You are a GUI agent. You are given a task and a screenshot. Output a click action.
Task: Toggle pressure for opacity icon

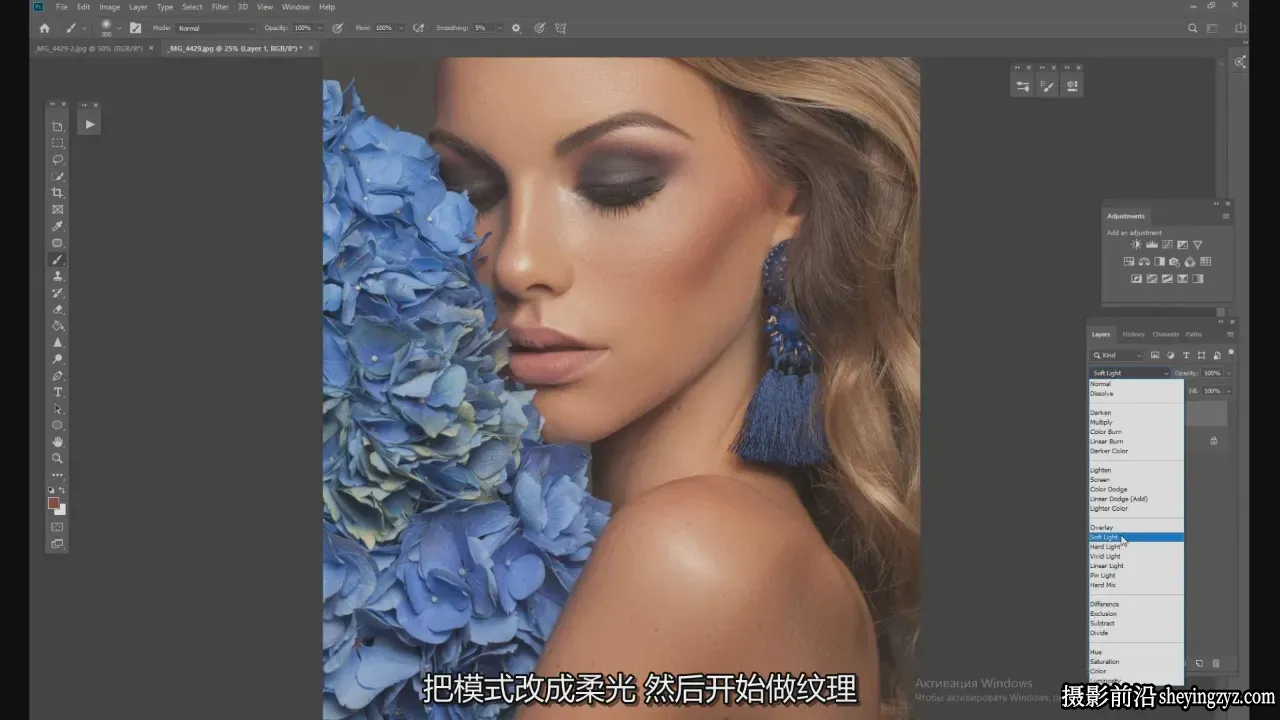click(x=338, y=28)
